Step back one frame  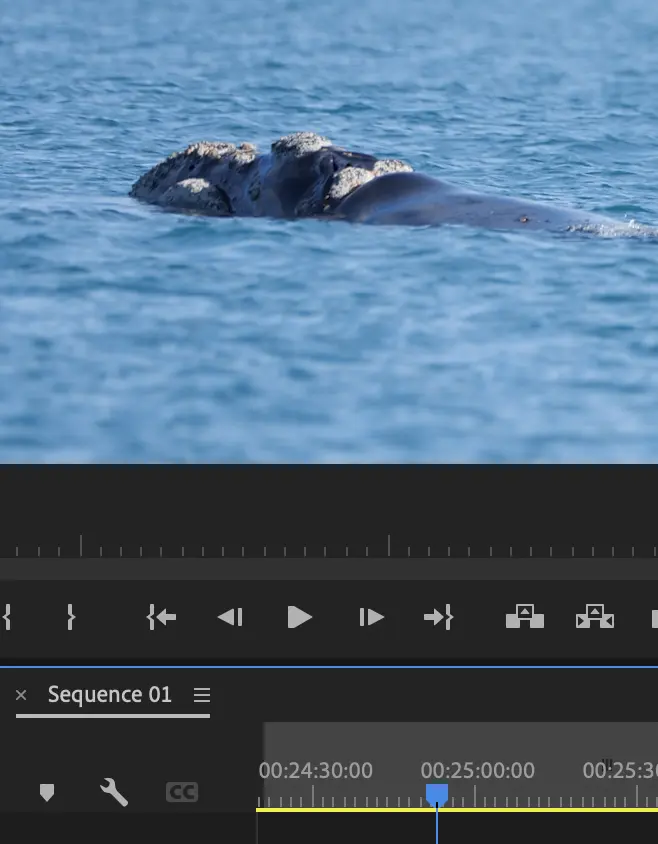click(230, 617)
